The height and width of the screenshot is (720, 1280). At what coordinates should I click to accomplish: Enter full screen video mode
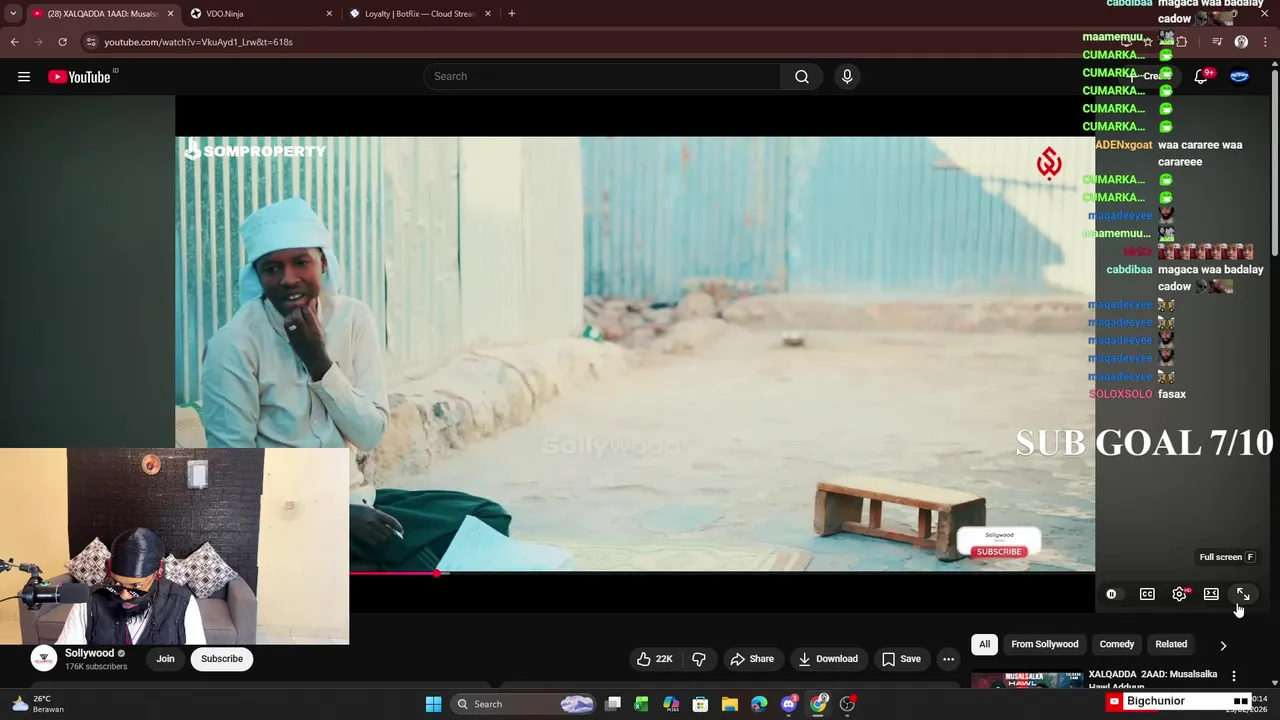point(1243,594)
